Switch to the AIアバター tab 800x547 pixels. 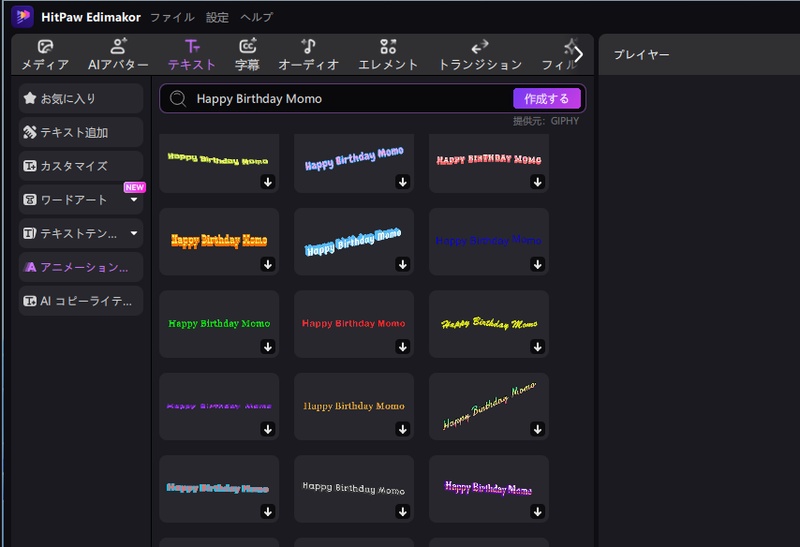click(x=118, y=55)
